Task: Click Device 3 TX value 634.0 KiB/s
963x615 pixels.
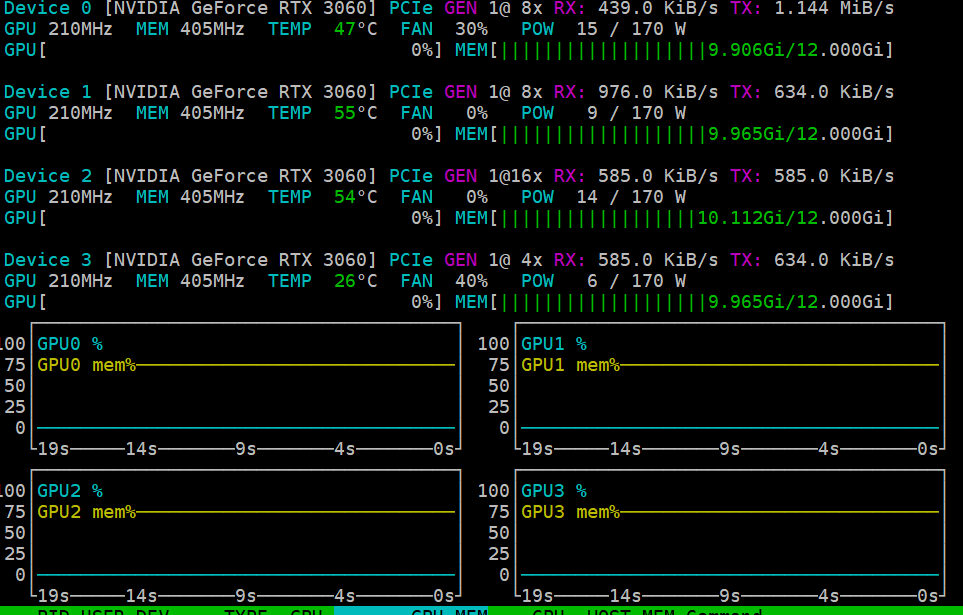Action: point(833,260)
